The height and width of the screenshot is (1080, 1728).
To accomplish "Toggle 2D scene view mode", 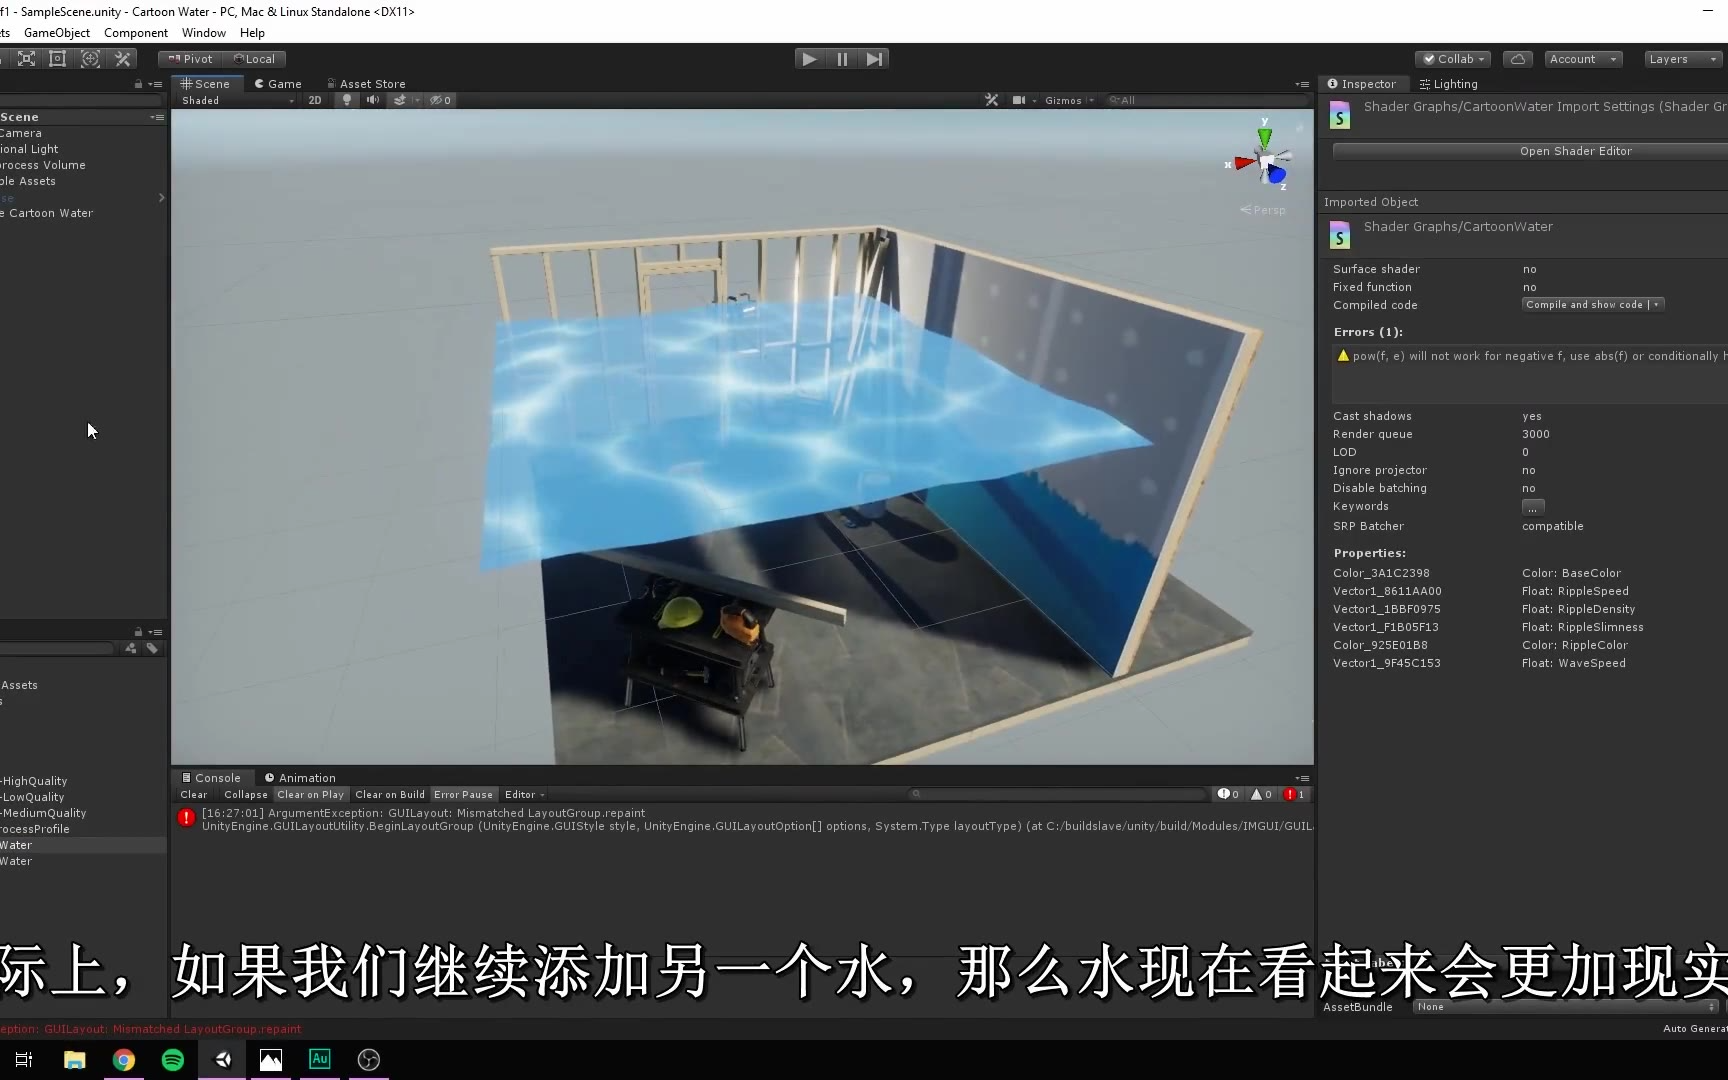I will coord(315,100).
